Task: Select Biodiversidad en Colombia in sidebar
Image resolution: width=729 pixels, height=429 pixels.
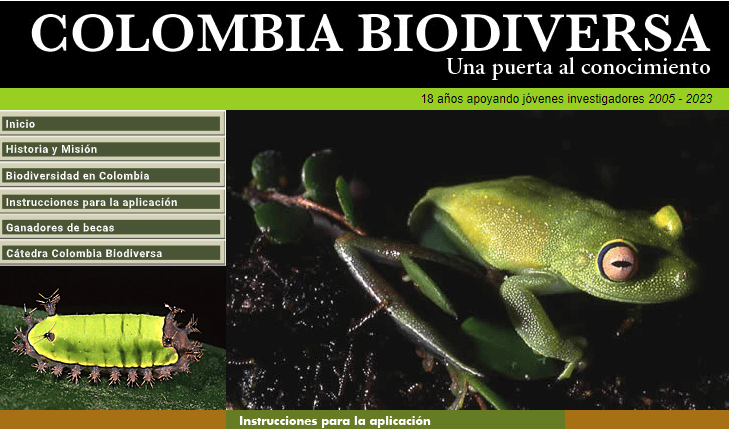Action: (x=111, y=176)
